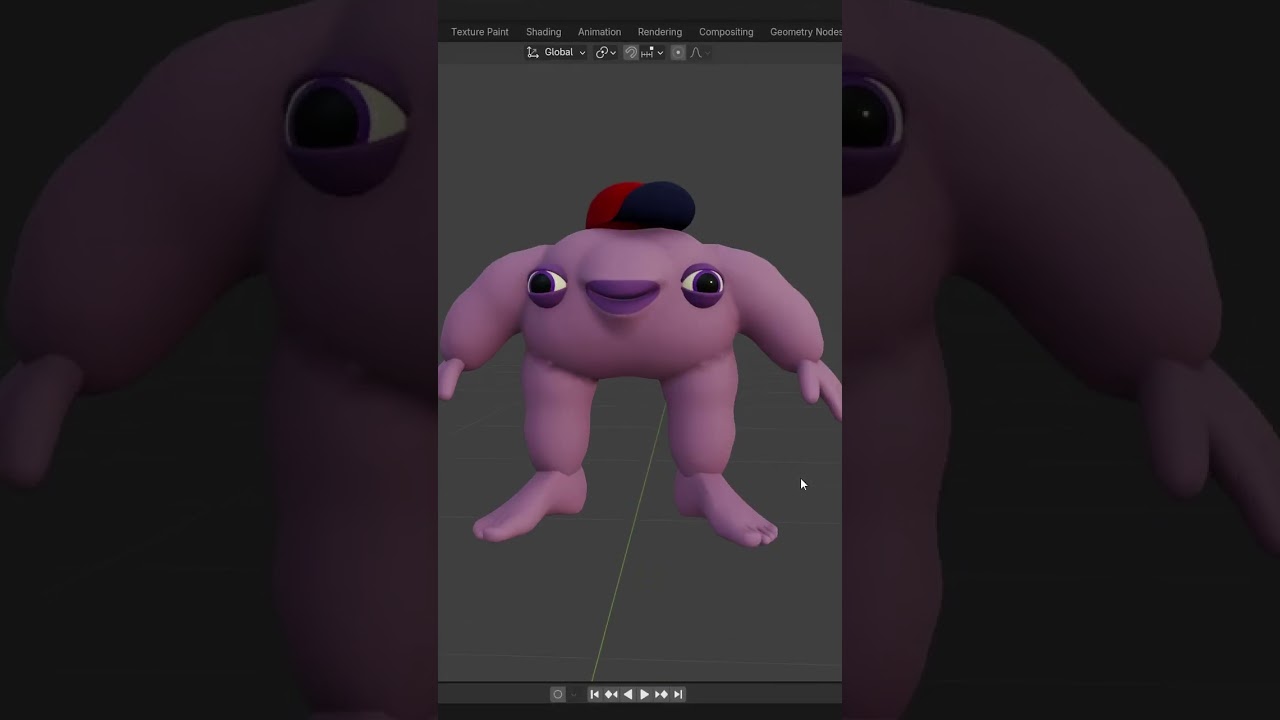
Task: Toggle proportional editing
Action: pyautogui.click(x=678, y=52)
